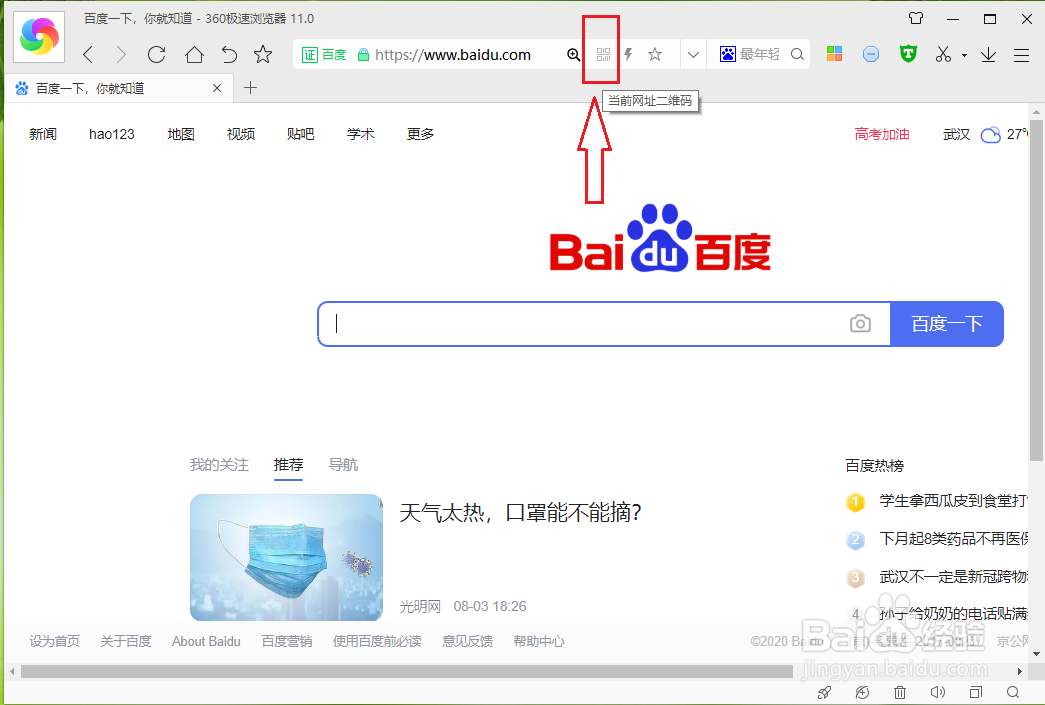
Task: Open the 更多 dropdown on the navigation bar
Action: 420,133
